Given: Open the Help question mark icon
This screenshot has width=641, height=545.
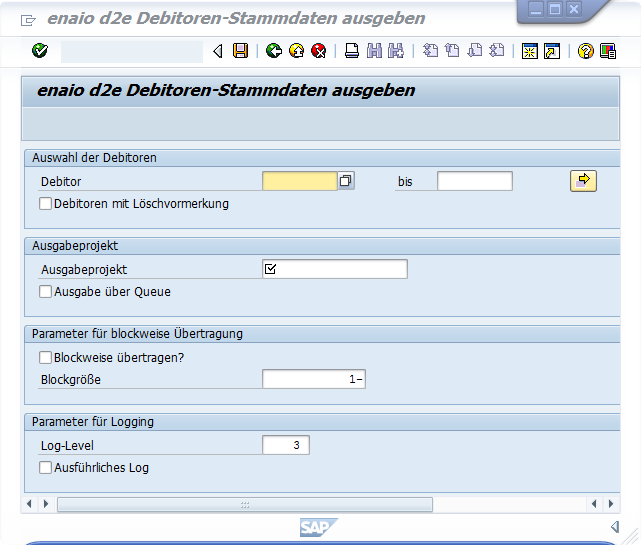Looking at the screenshot, I should (586, 51).
